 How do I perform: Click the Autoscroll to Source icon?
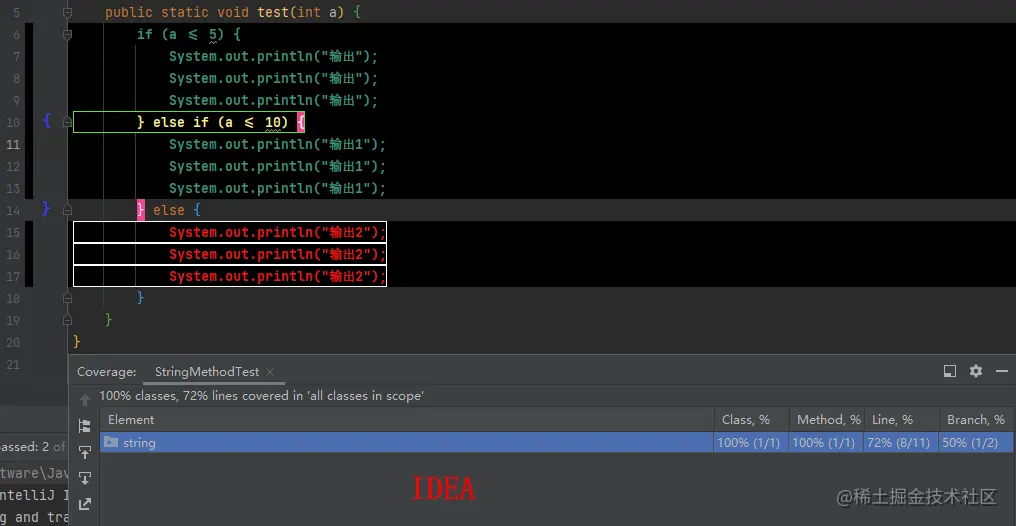click(x=84, y=452)
